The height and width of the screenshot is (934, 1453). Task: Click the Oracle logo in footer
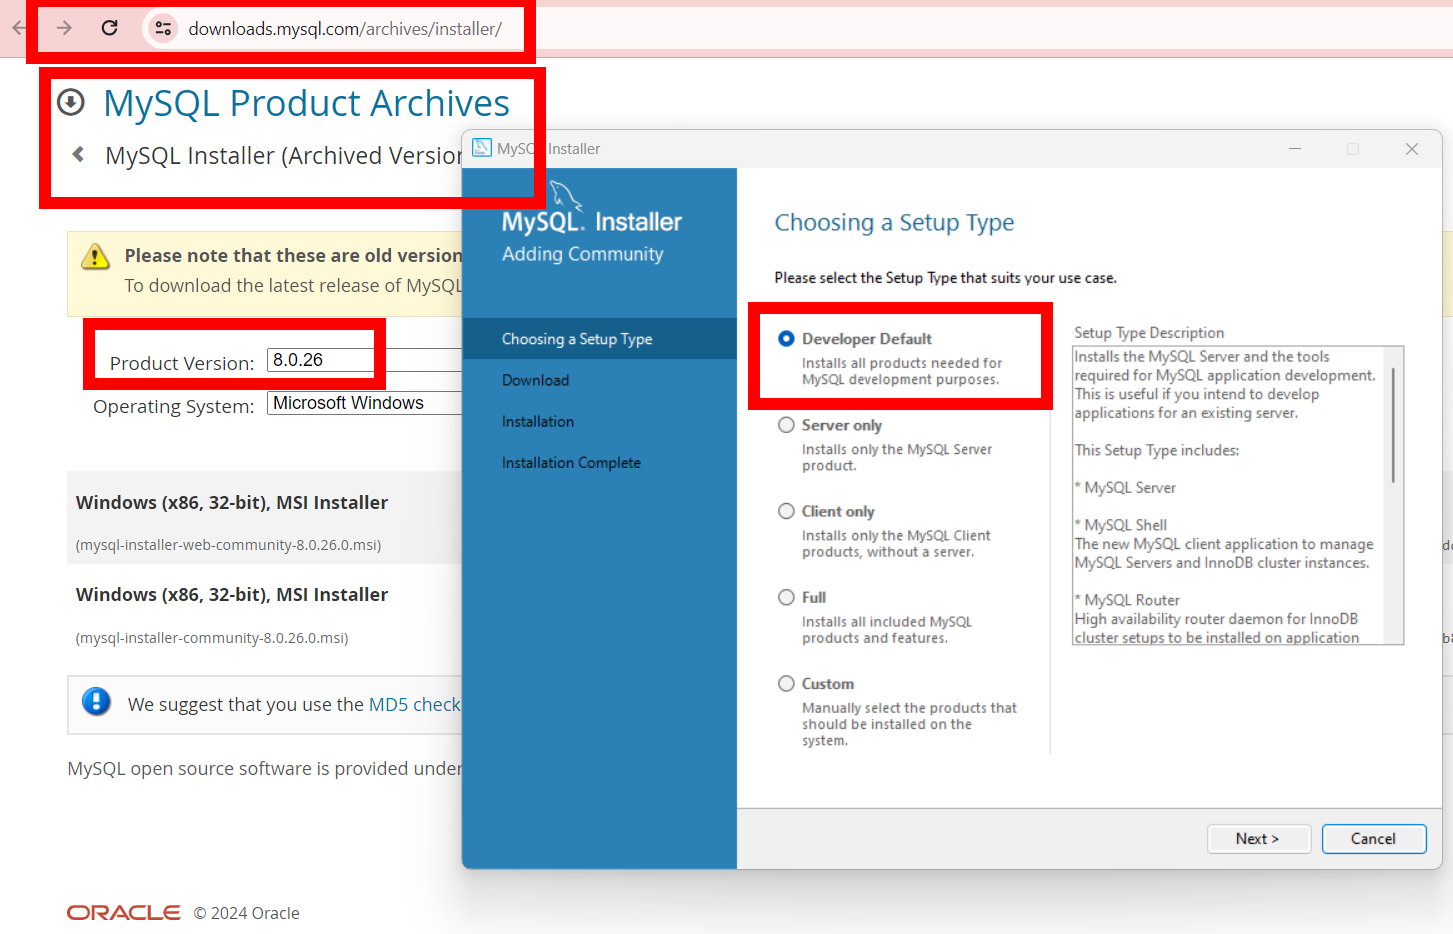[123, 912]
